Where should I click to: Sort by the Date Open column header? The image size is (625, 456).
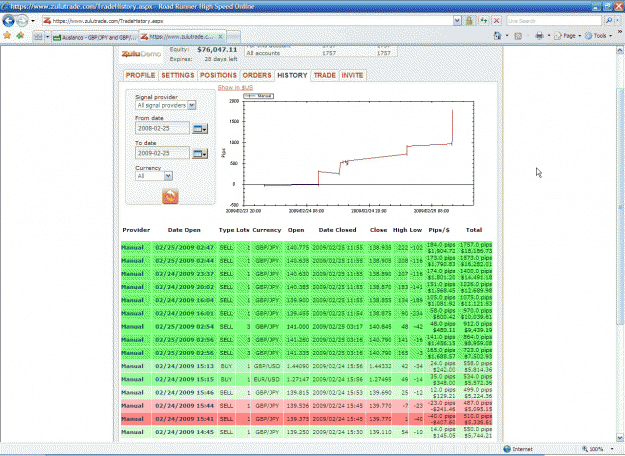pyautogui.click(x=184, y=230)
